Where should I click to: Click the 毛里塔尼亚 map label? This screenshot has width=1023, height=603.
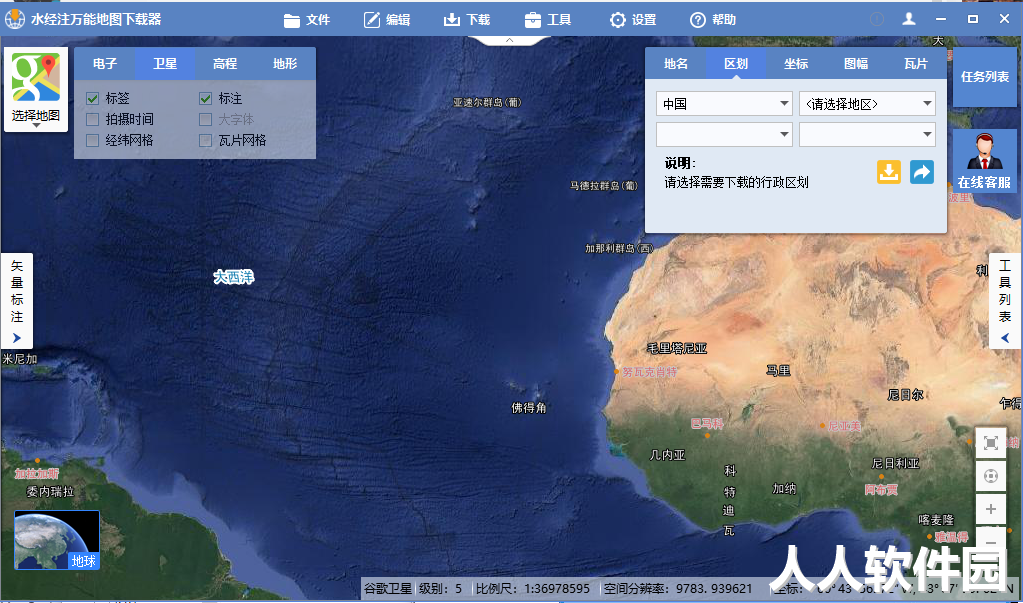pyautogui.click(x=677, y=348)
